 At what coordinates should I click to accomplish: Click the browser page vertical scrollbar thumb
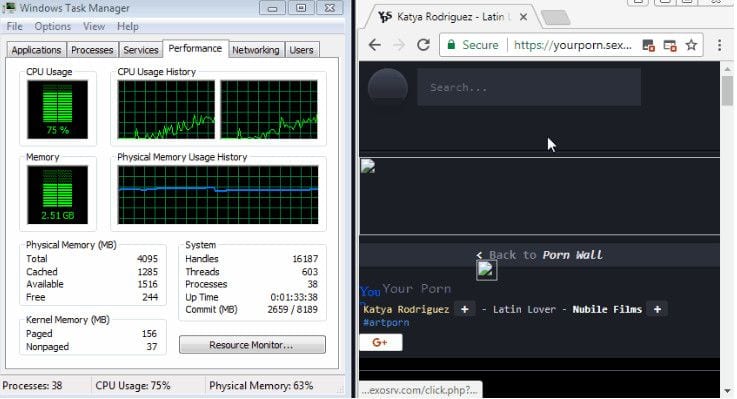(x=727, y=91)
